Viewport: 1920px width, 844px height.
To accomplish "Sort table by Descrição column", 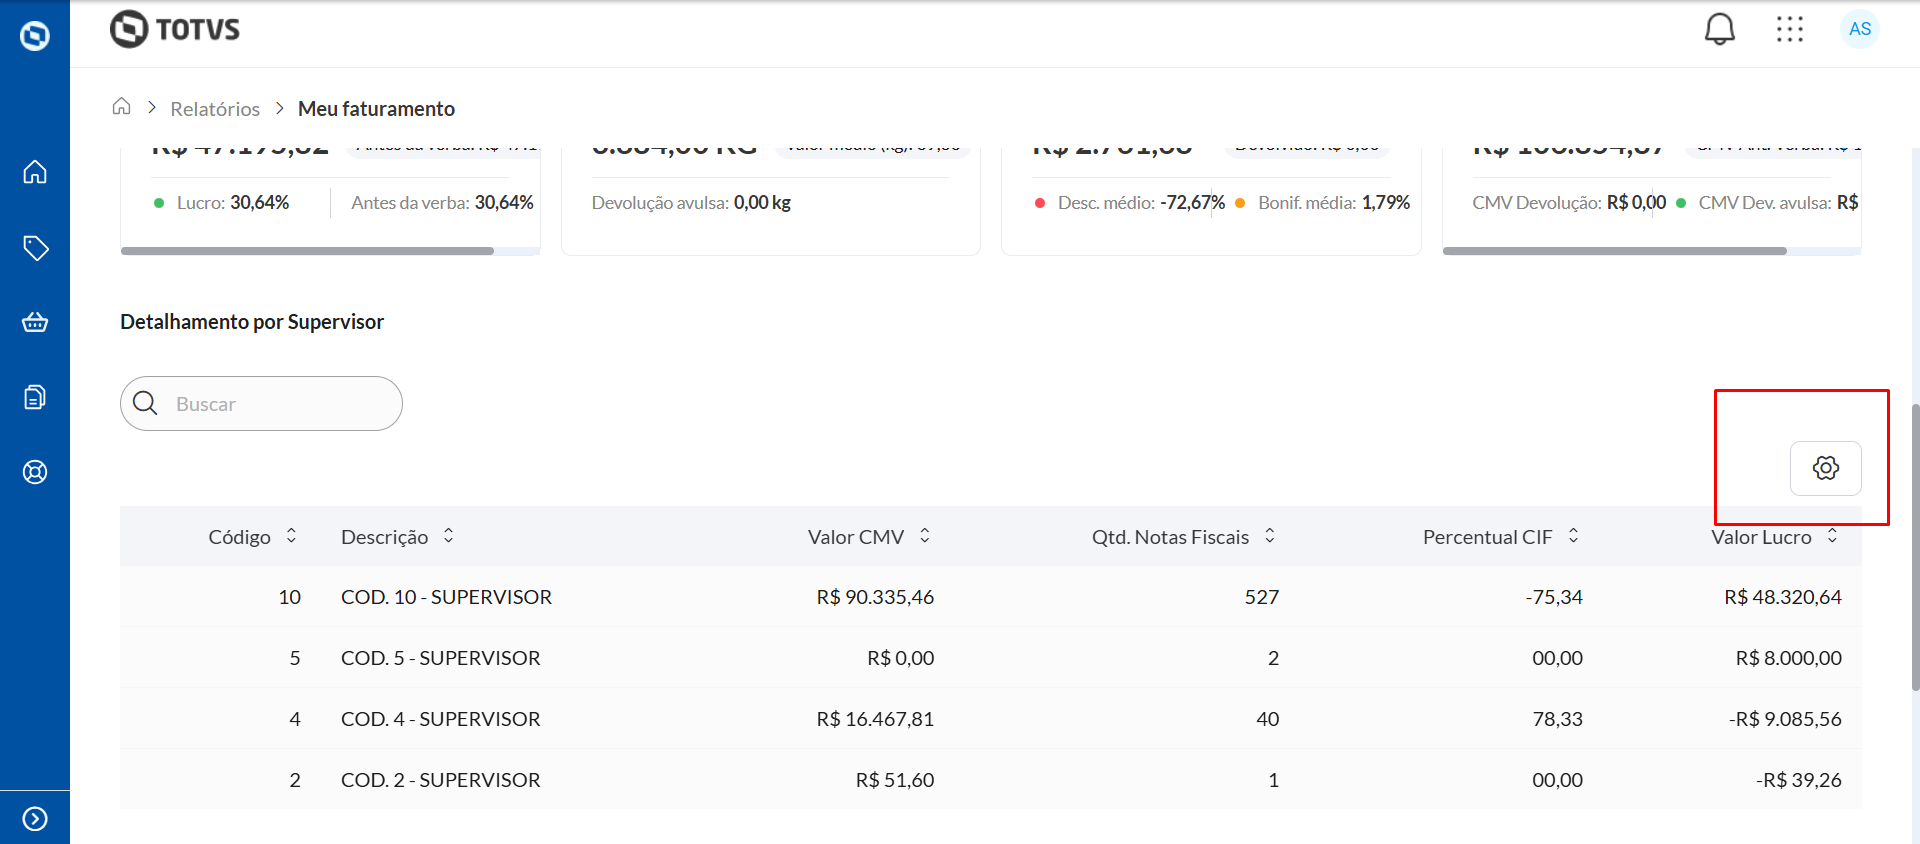I will pos(449,536).
